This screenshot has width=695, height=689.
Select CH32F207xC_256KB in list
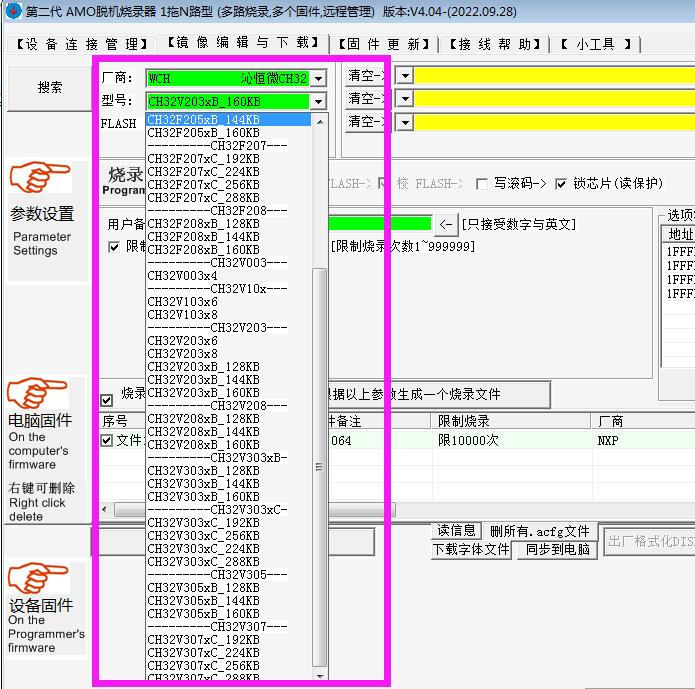tap(229, 184)
